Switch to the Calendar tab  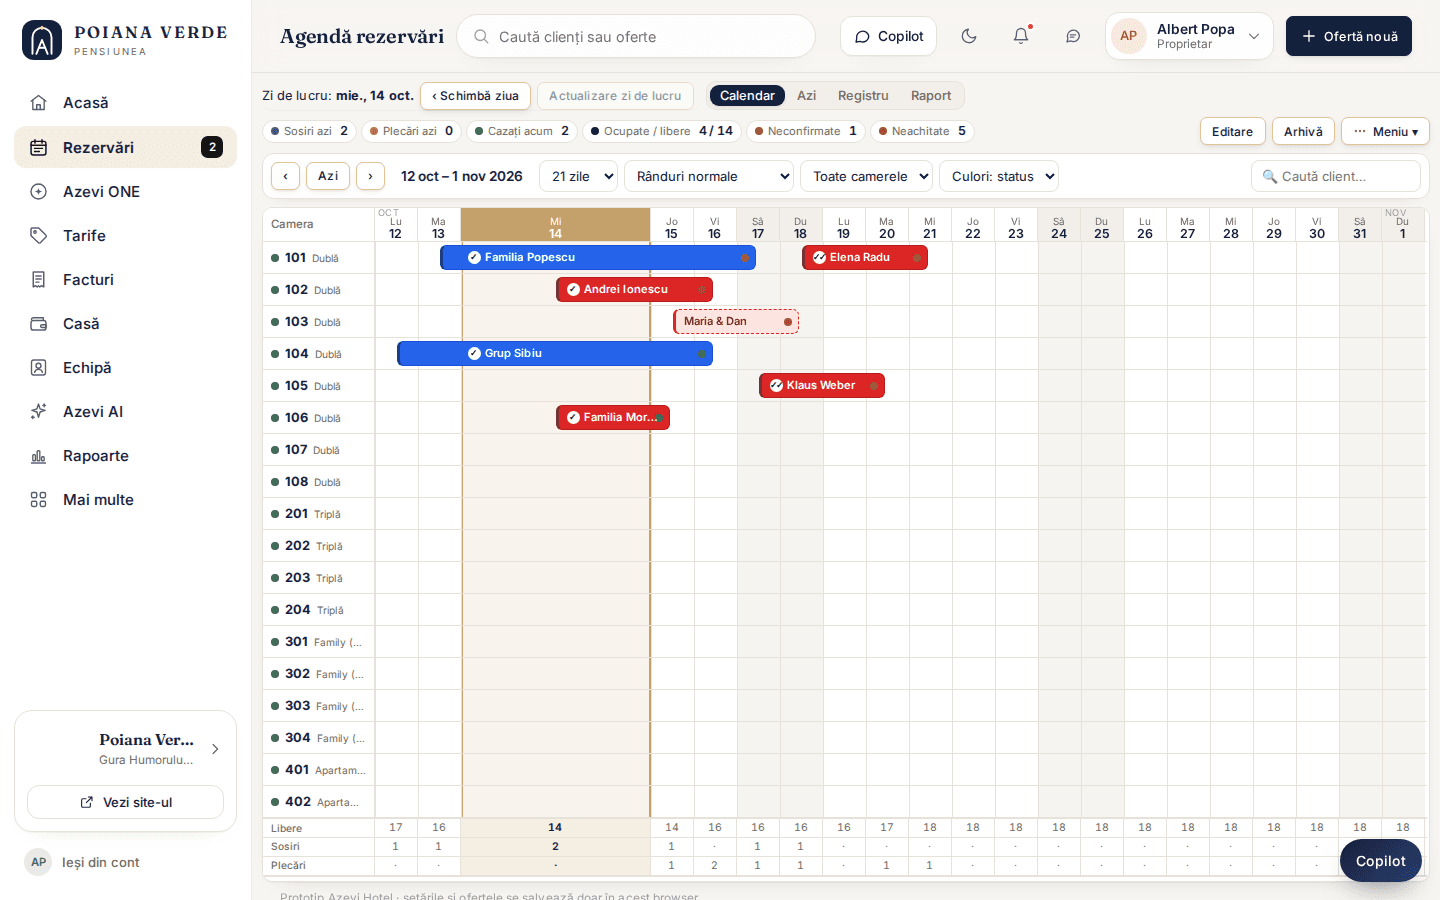click(x=747, y=95)
